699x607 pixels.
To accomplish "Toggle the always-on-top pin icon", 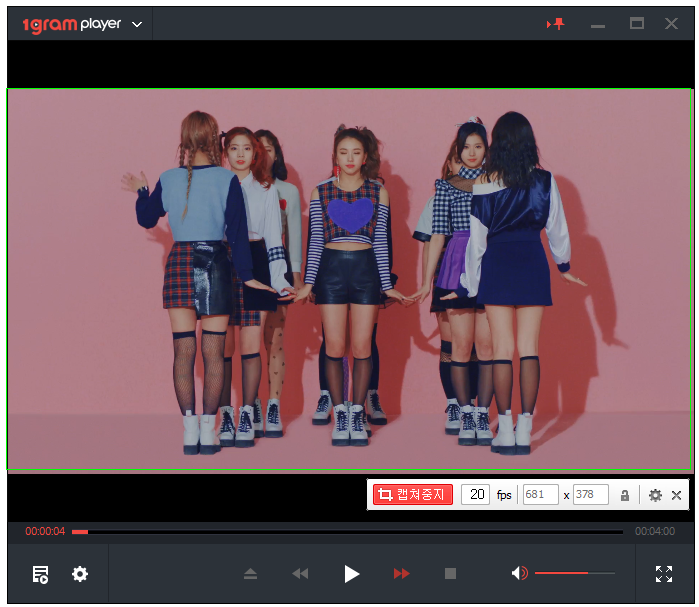I will pos(555,24).
